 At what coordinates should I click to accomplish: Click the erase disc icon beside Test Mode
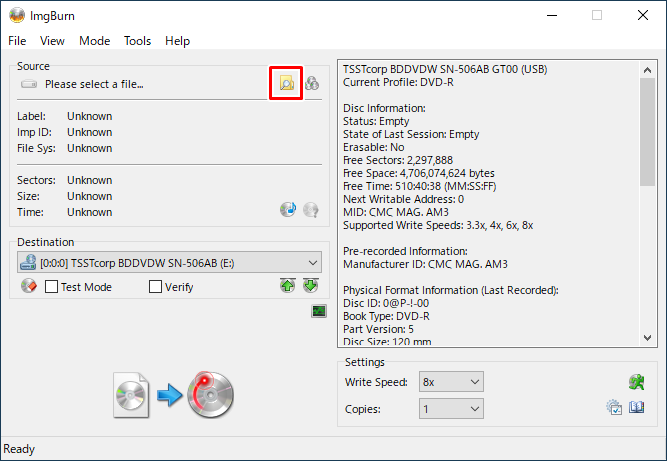28,287
